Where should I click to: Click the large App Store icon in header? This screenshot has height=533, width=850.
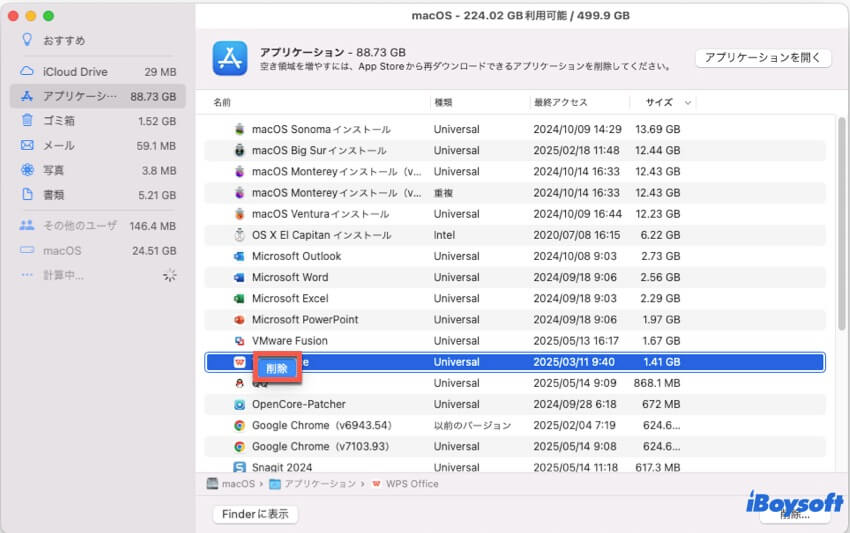pyautogui.click(x=230, y=59)
